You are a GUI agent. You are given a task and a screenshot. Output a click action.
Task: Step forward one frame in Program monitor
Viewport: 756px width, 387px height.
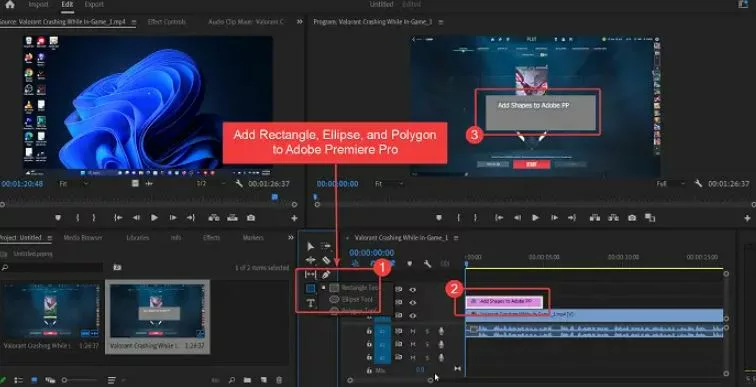pos(554,218)
